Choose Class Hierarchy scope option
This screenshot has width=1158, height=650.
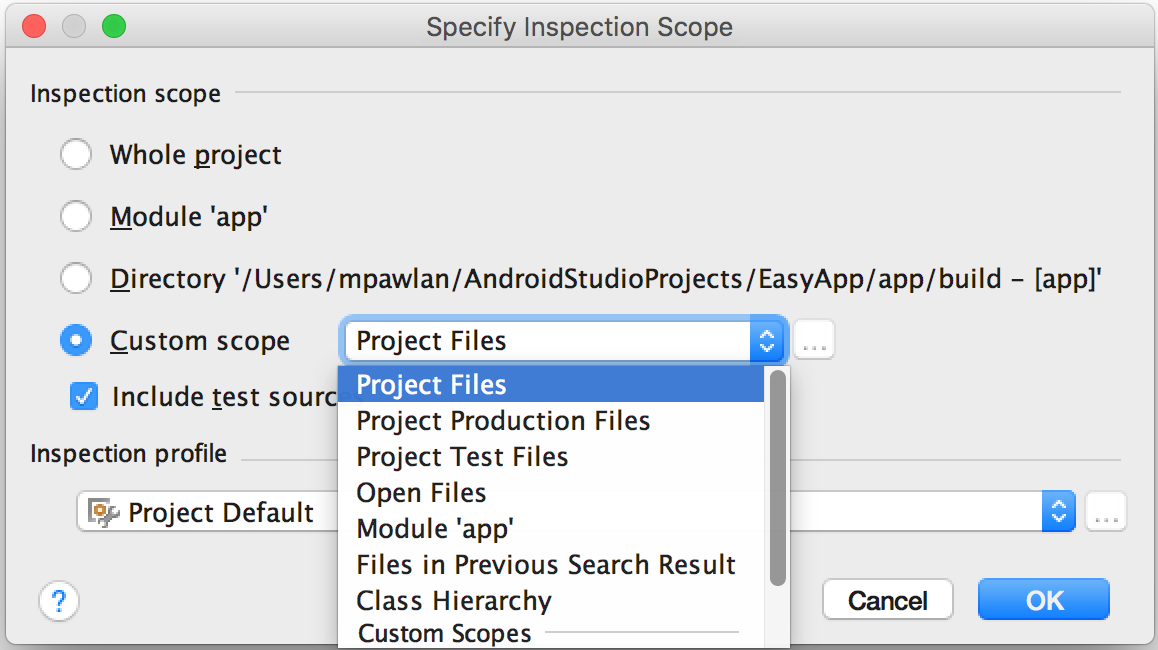(454, 601)
